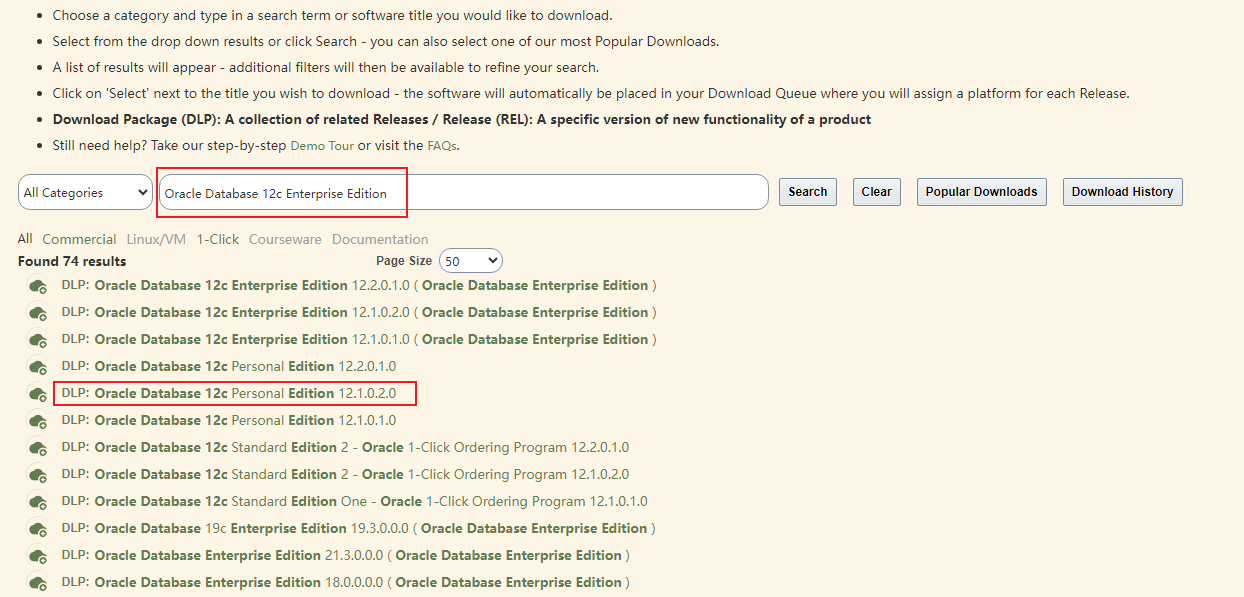1244x597 pixels.
Task: Open DLP Standard Edition 2 1-Click 12.2.0.1.0
Action: tap(345, 448)
